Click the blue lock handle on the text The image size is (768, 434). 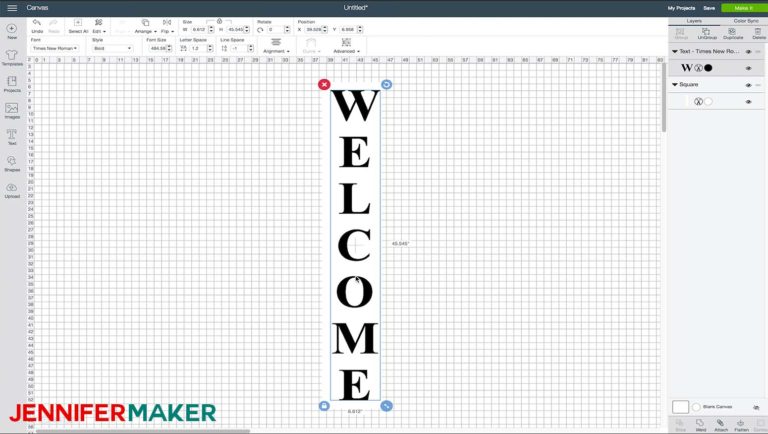pos(324,406)
